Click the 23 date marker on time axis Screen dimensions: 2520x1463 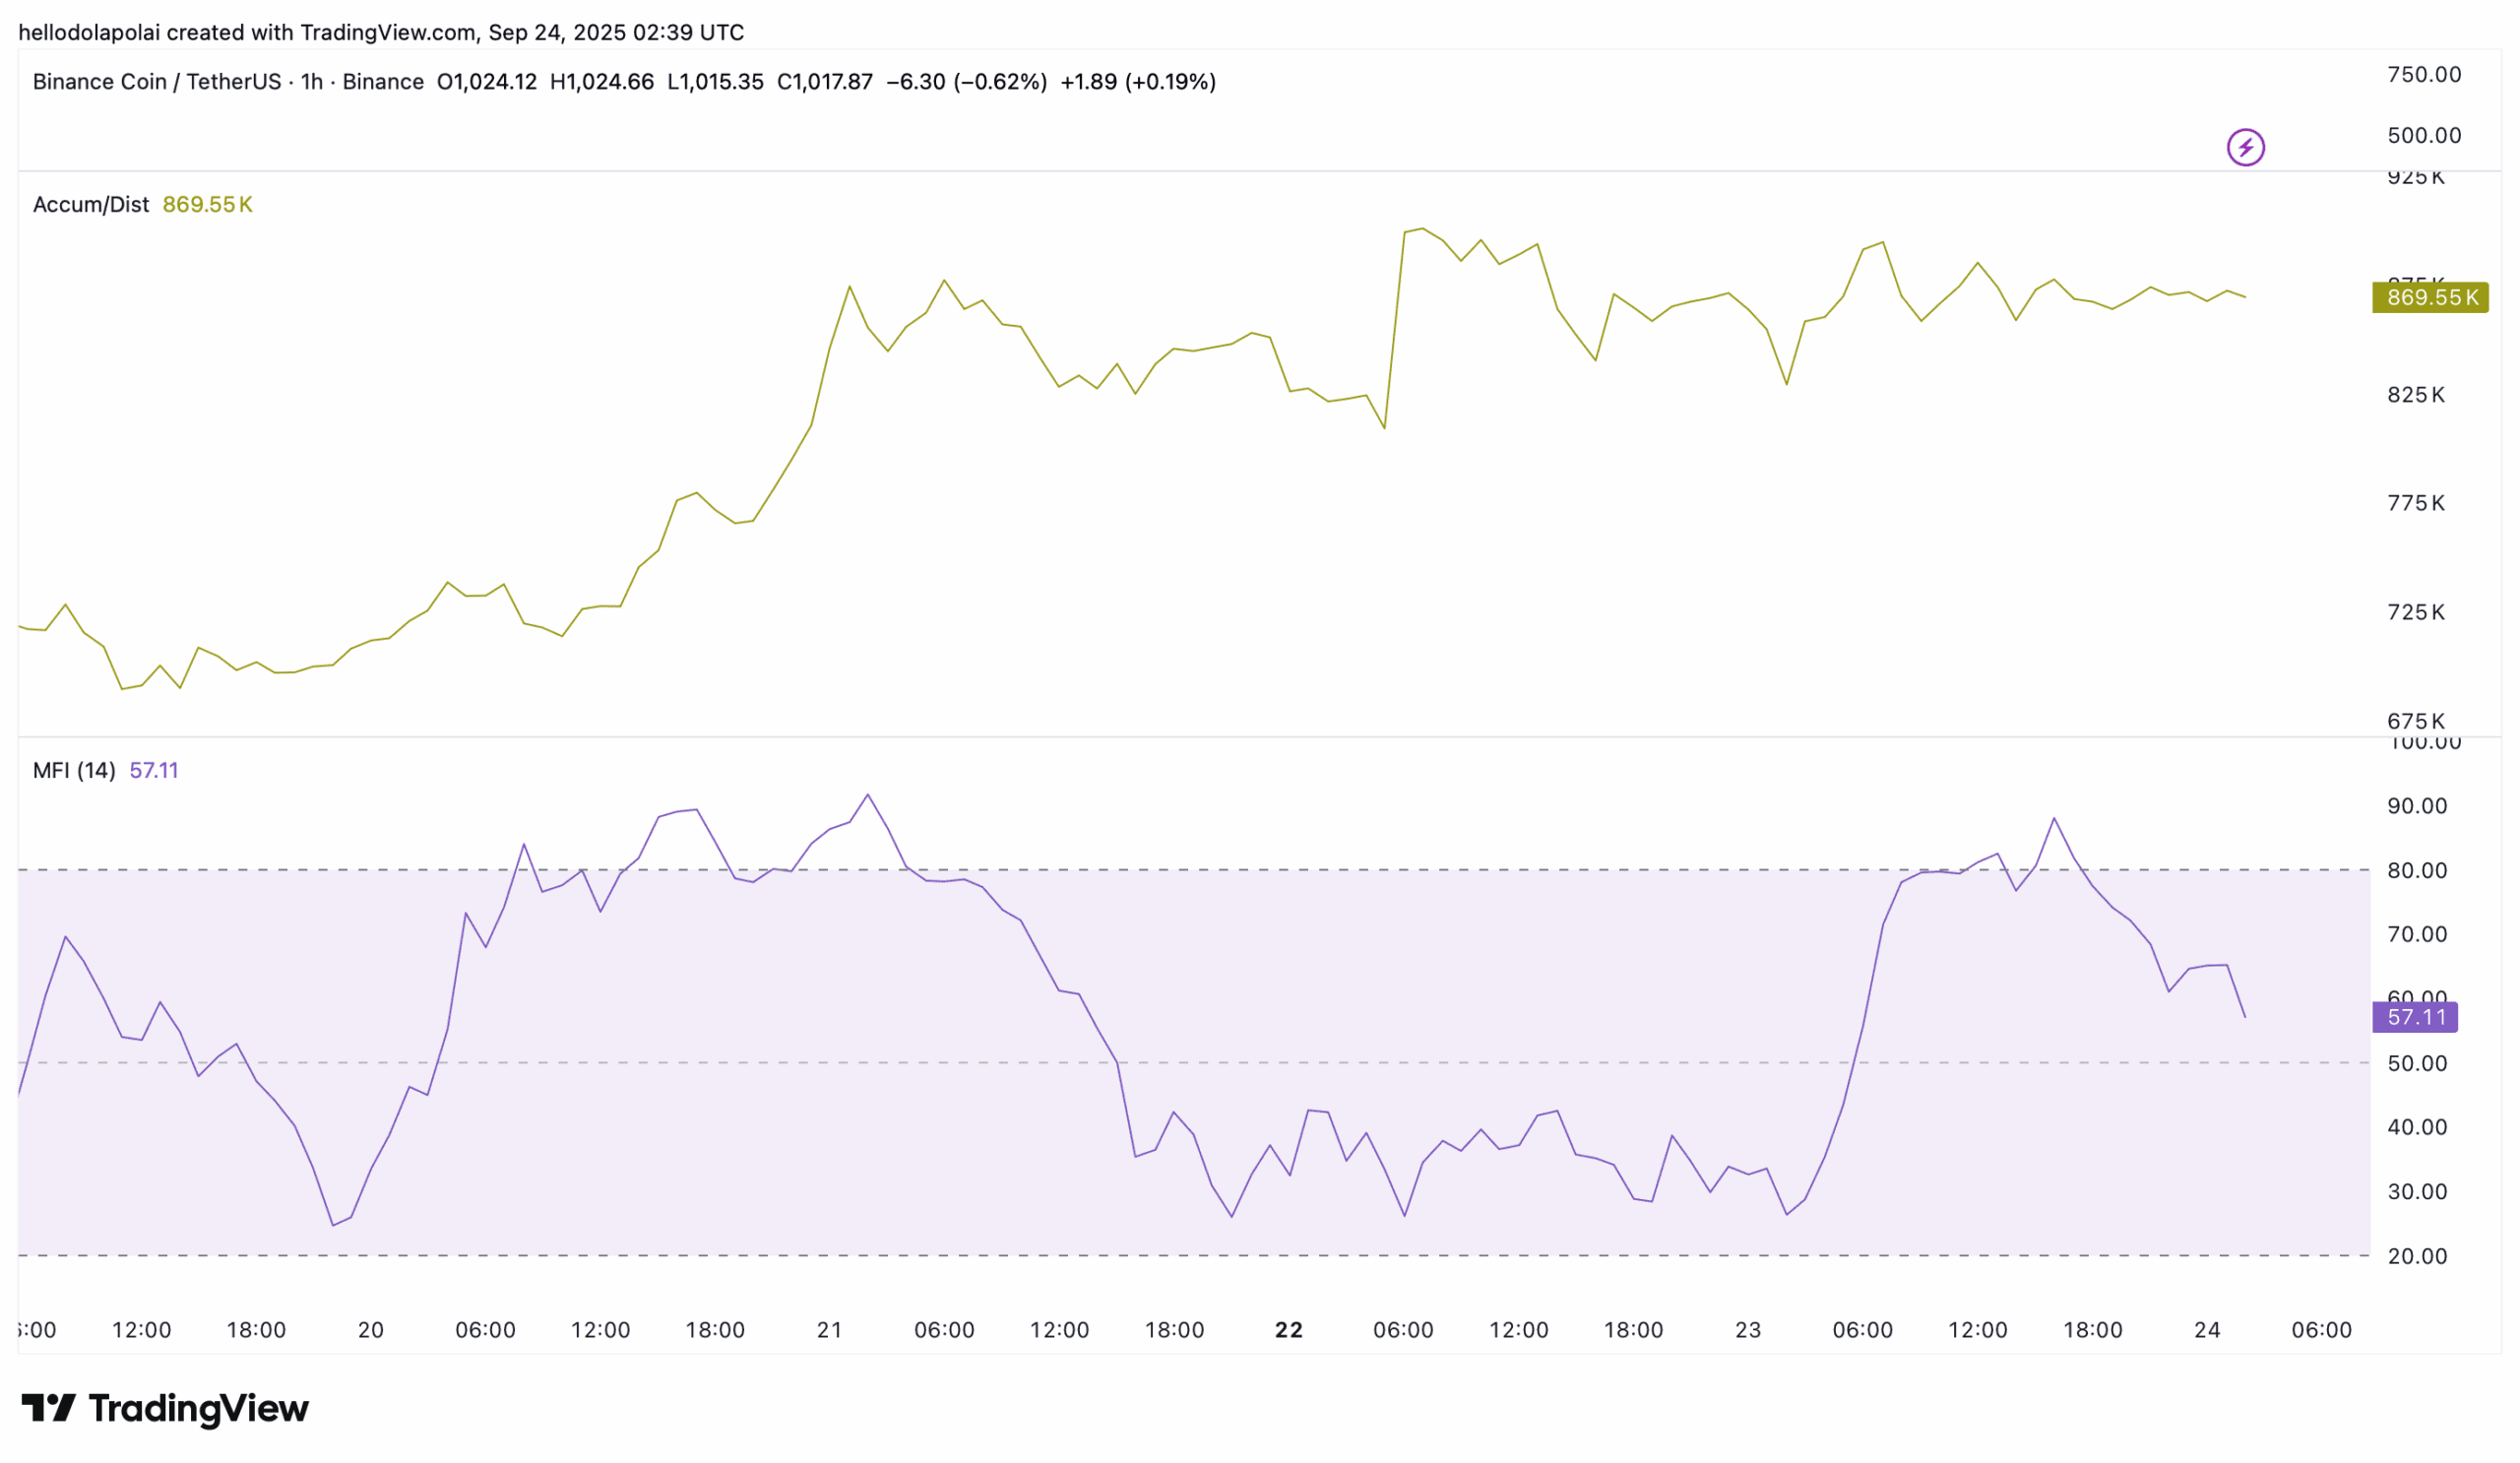1748,1331
